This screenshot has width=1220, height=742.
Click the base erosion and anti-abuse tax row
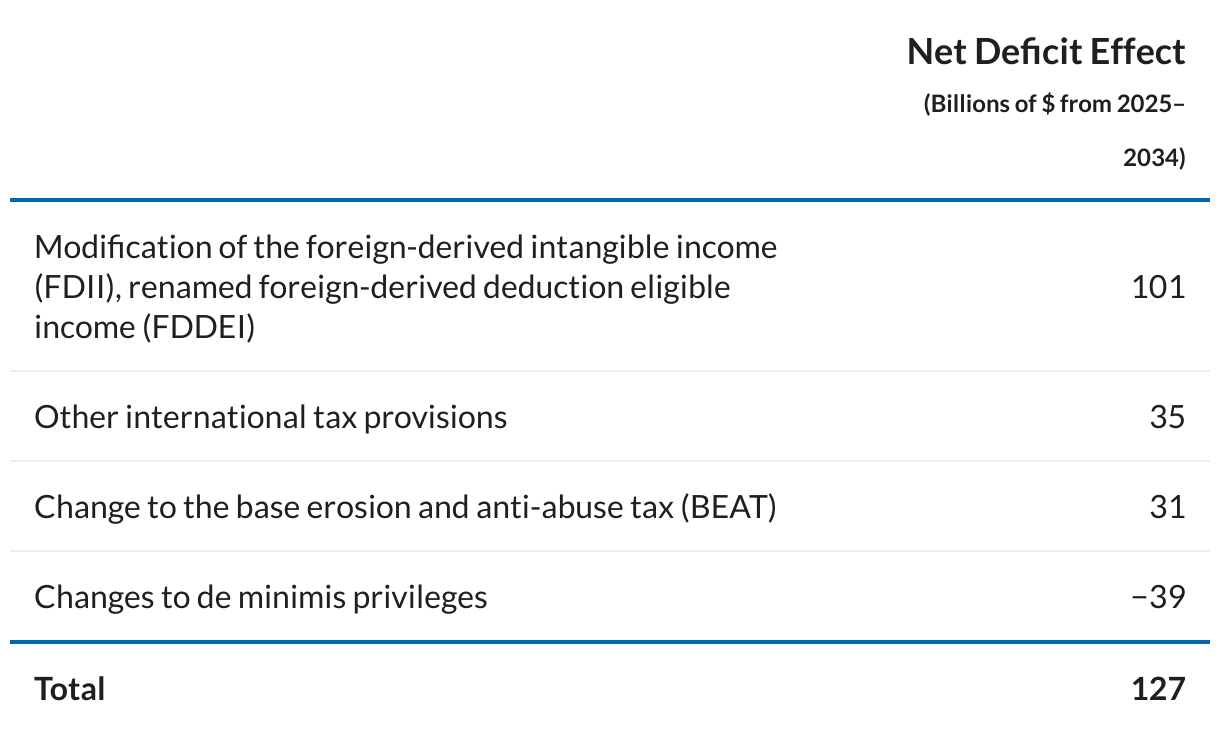610,507
